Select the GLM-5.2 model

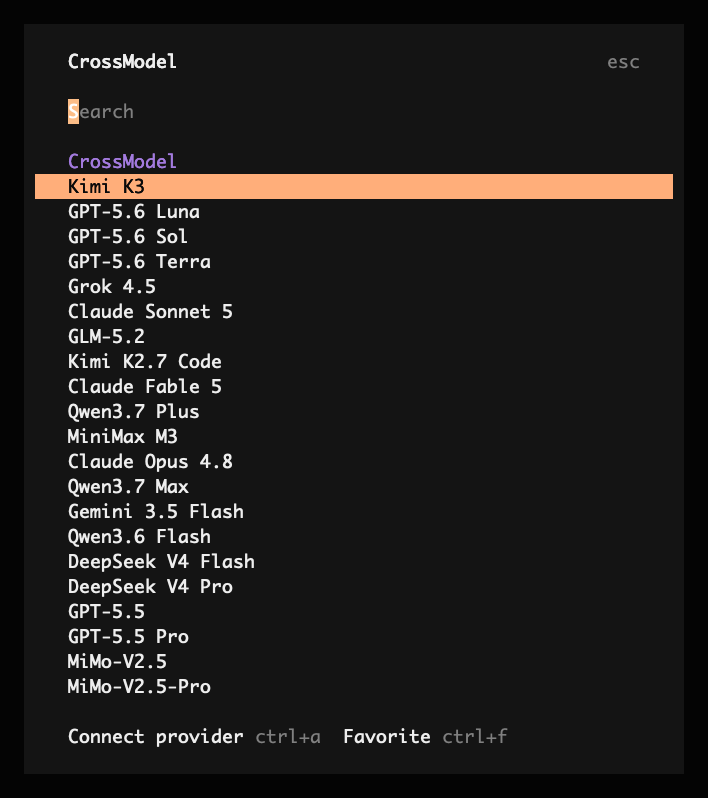354,336
